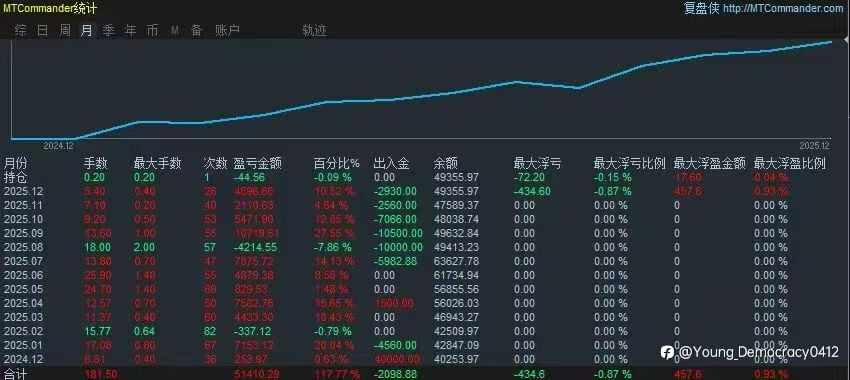
Task: Select the 月 monthly tab
Action: click(x=86, y=31)
